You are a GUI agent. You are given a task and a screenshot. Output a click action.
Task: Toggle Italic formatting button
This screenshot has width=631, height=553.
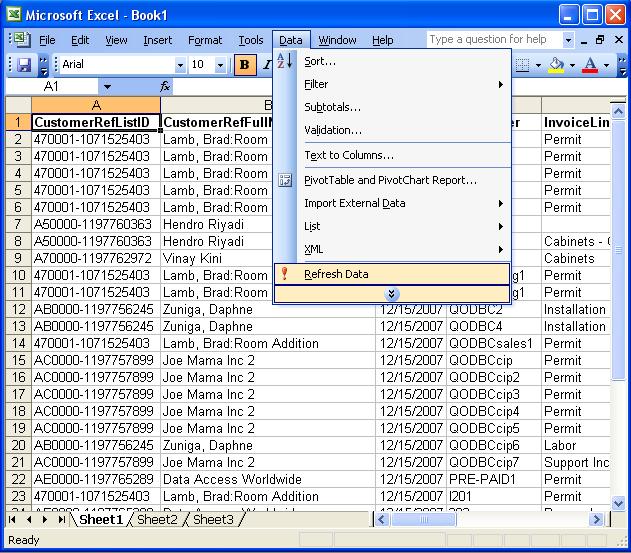click(267, 64)
